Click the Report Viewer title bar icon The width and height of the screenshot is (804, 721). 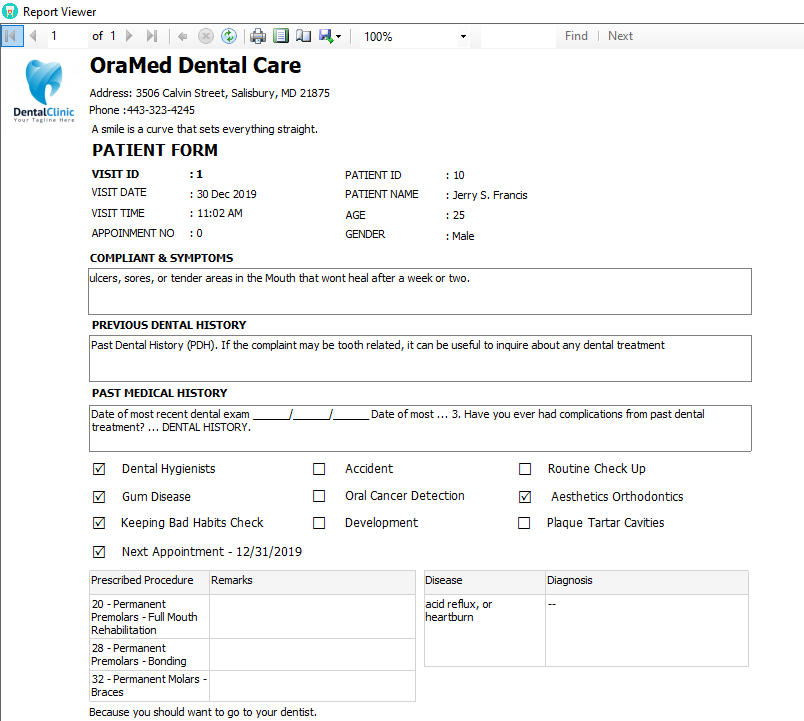click(x=10, y=11)
